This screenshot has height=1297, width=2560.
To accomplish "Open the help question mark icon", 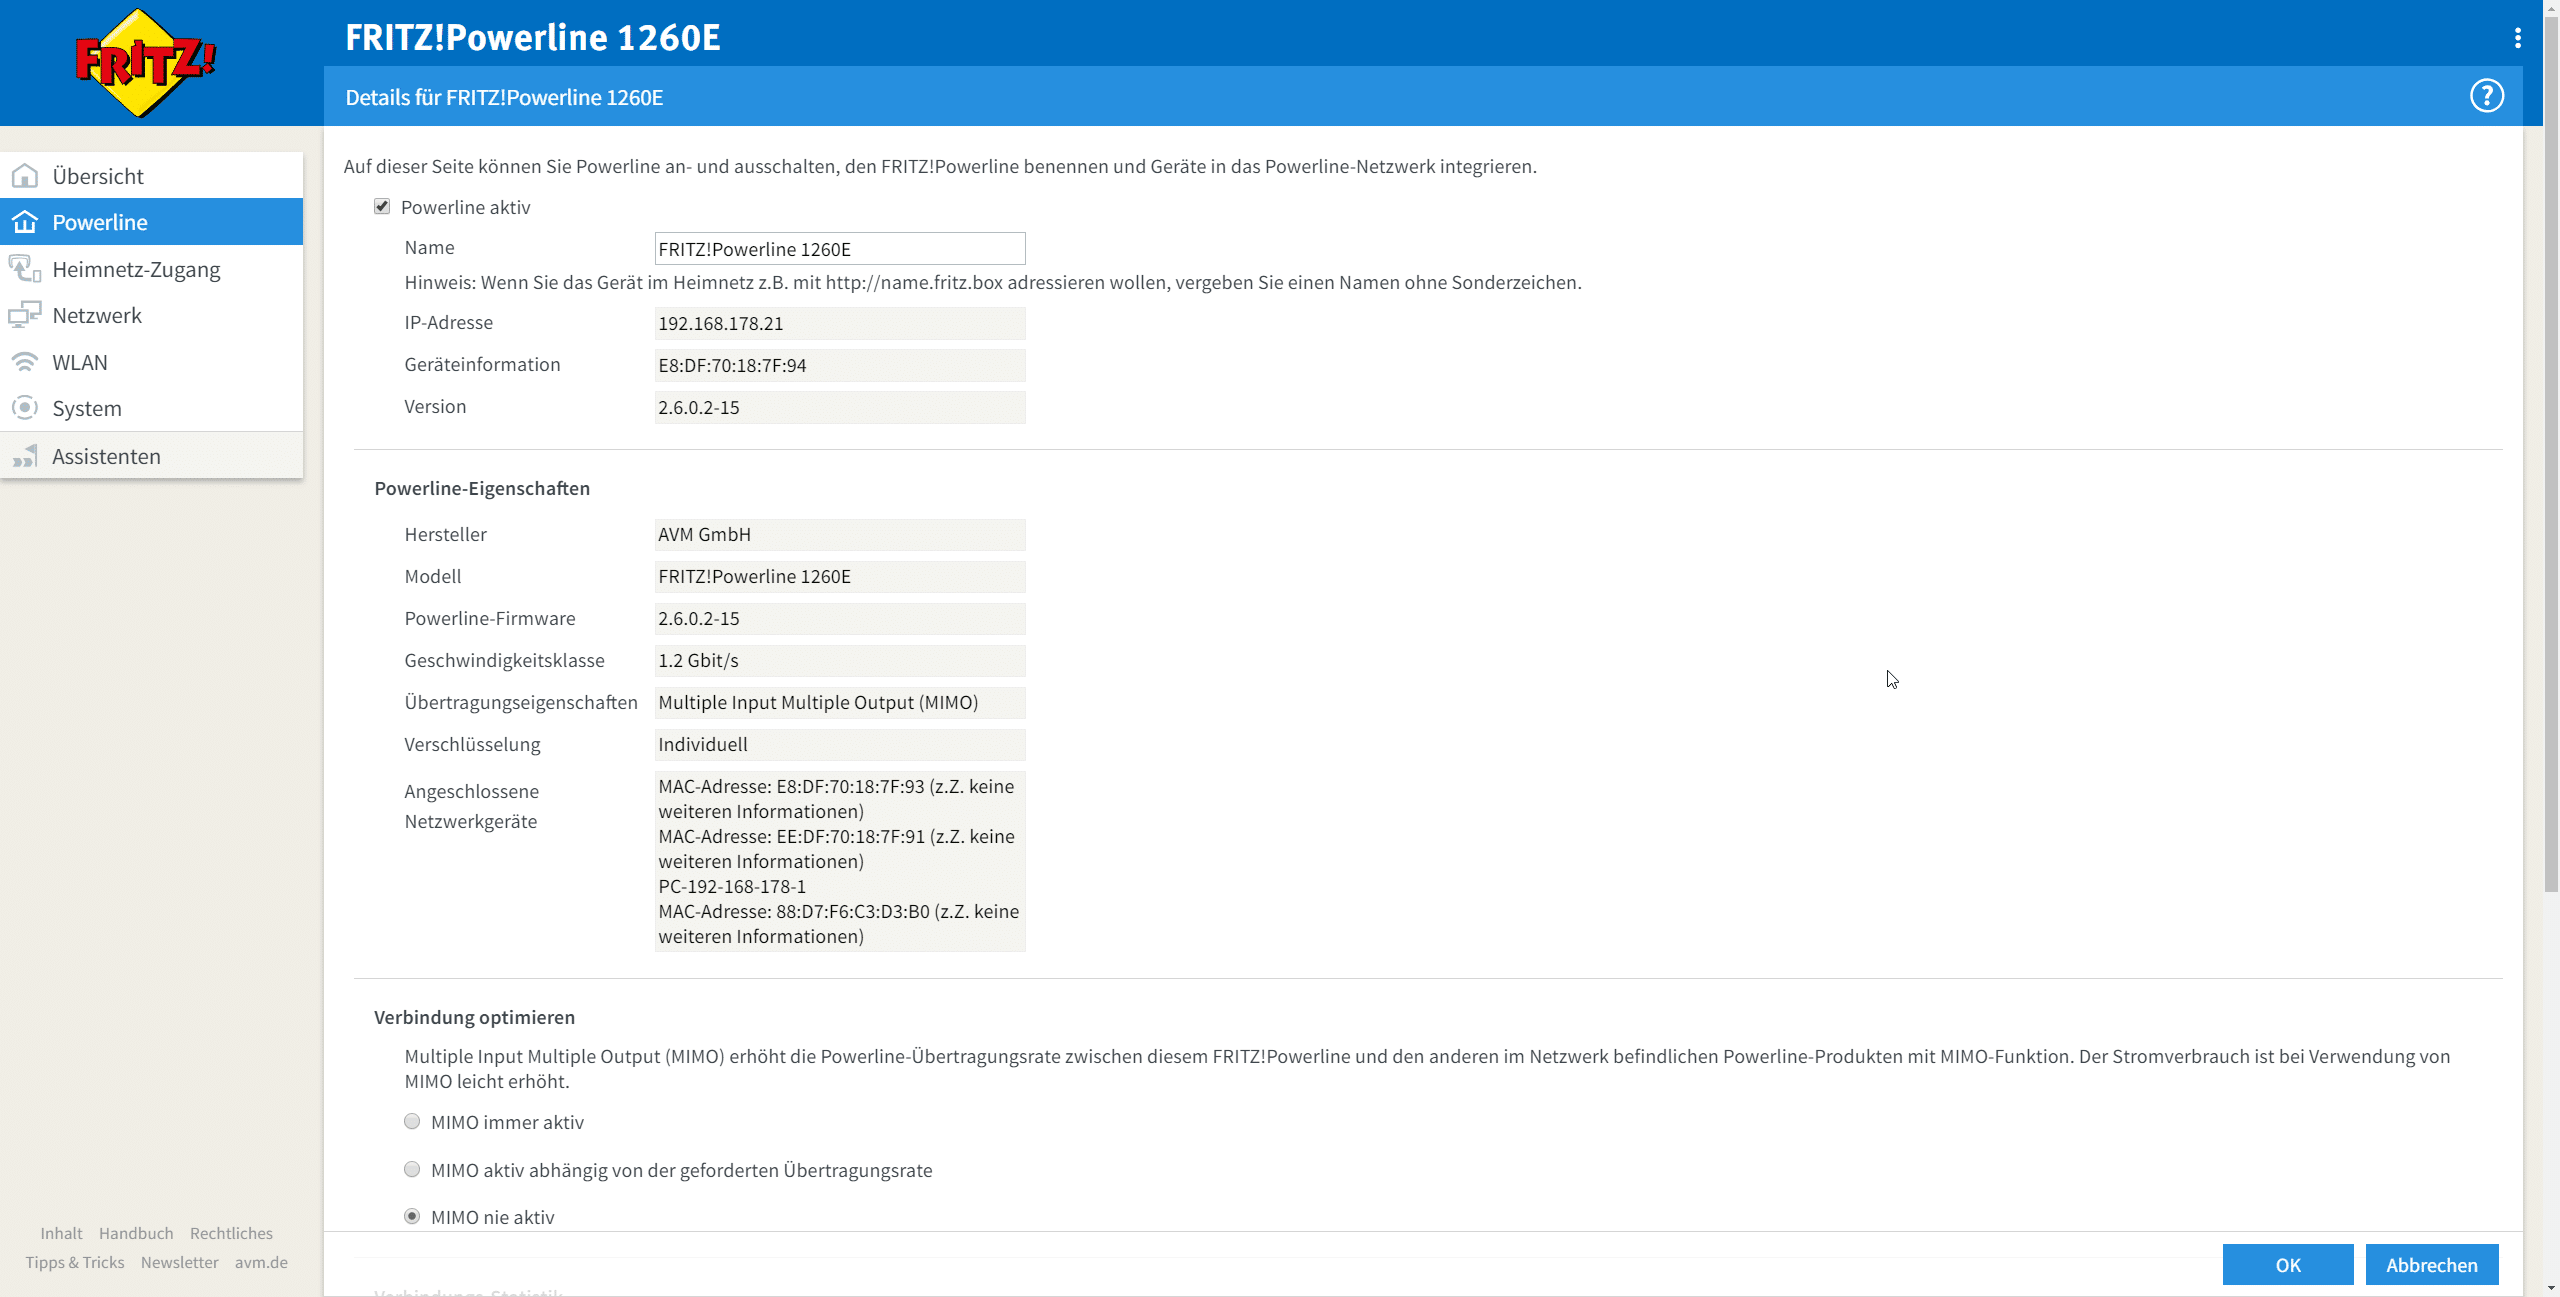I will pyautogui.click(x=2486, y=96).
